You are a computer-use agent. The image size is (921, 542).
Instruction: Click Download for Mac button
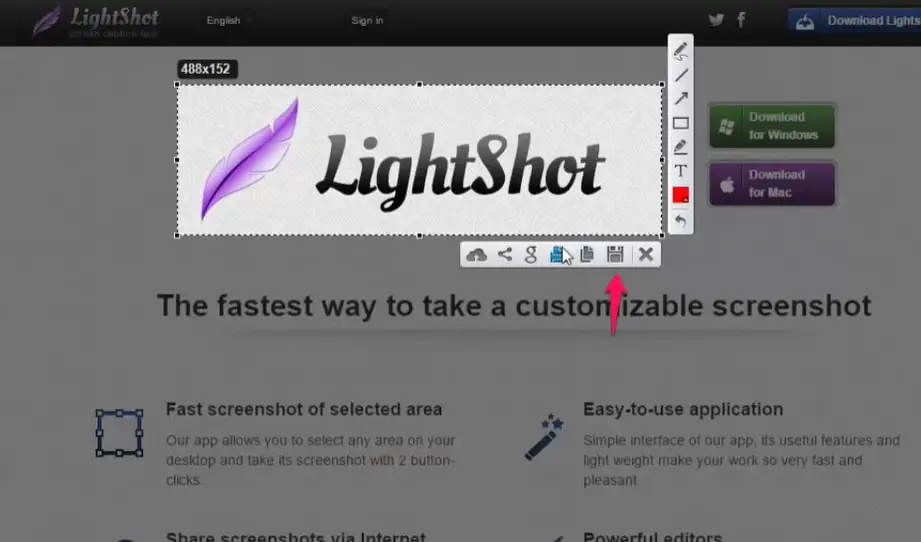(772, 184)
